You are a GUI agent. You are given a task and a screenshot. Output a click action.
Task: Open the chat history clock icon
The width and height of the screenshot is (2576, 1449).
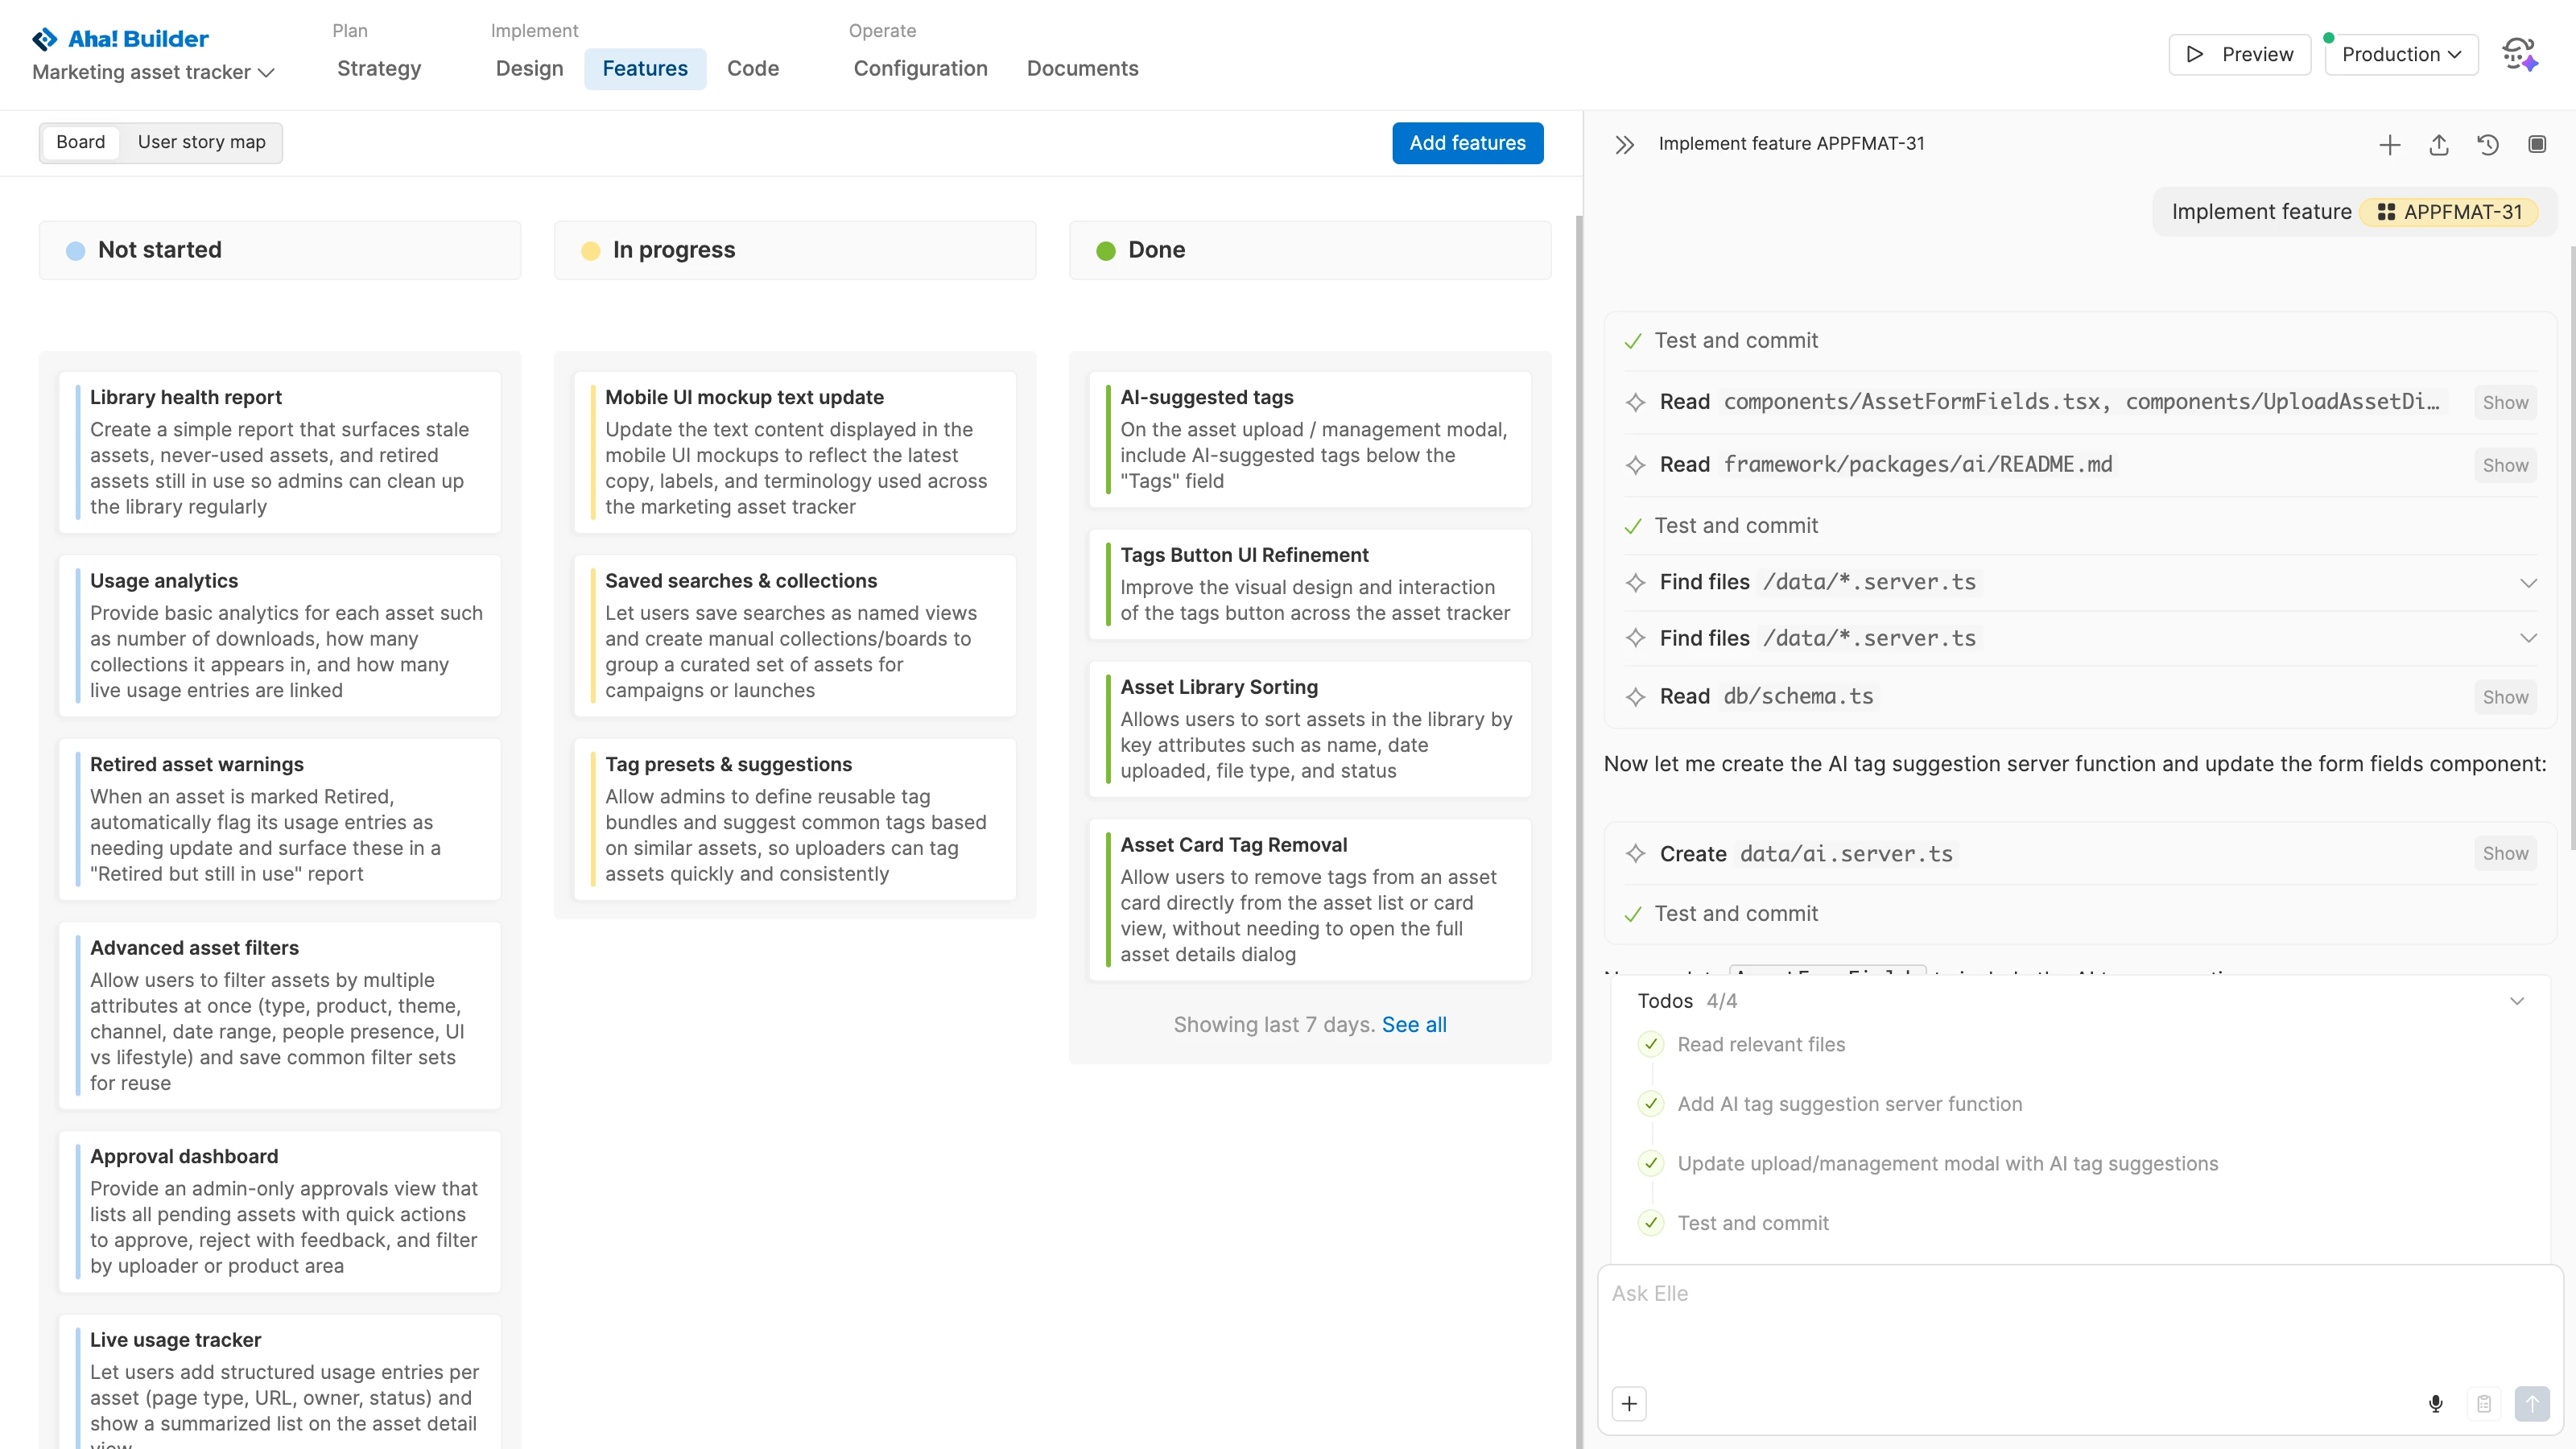[2487, 144]
